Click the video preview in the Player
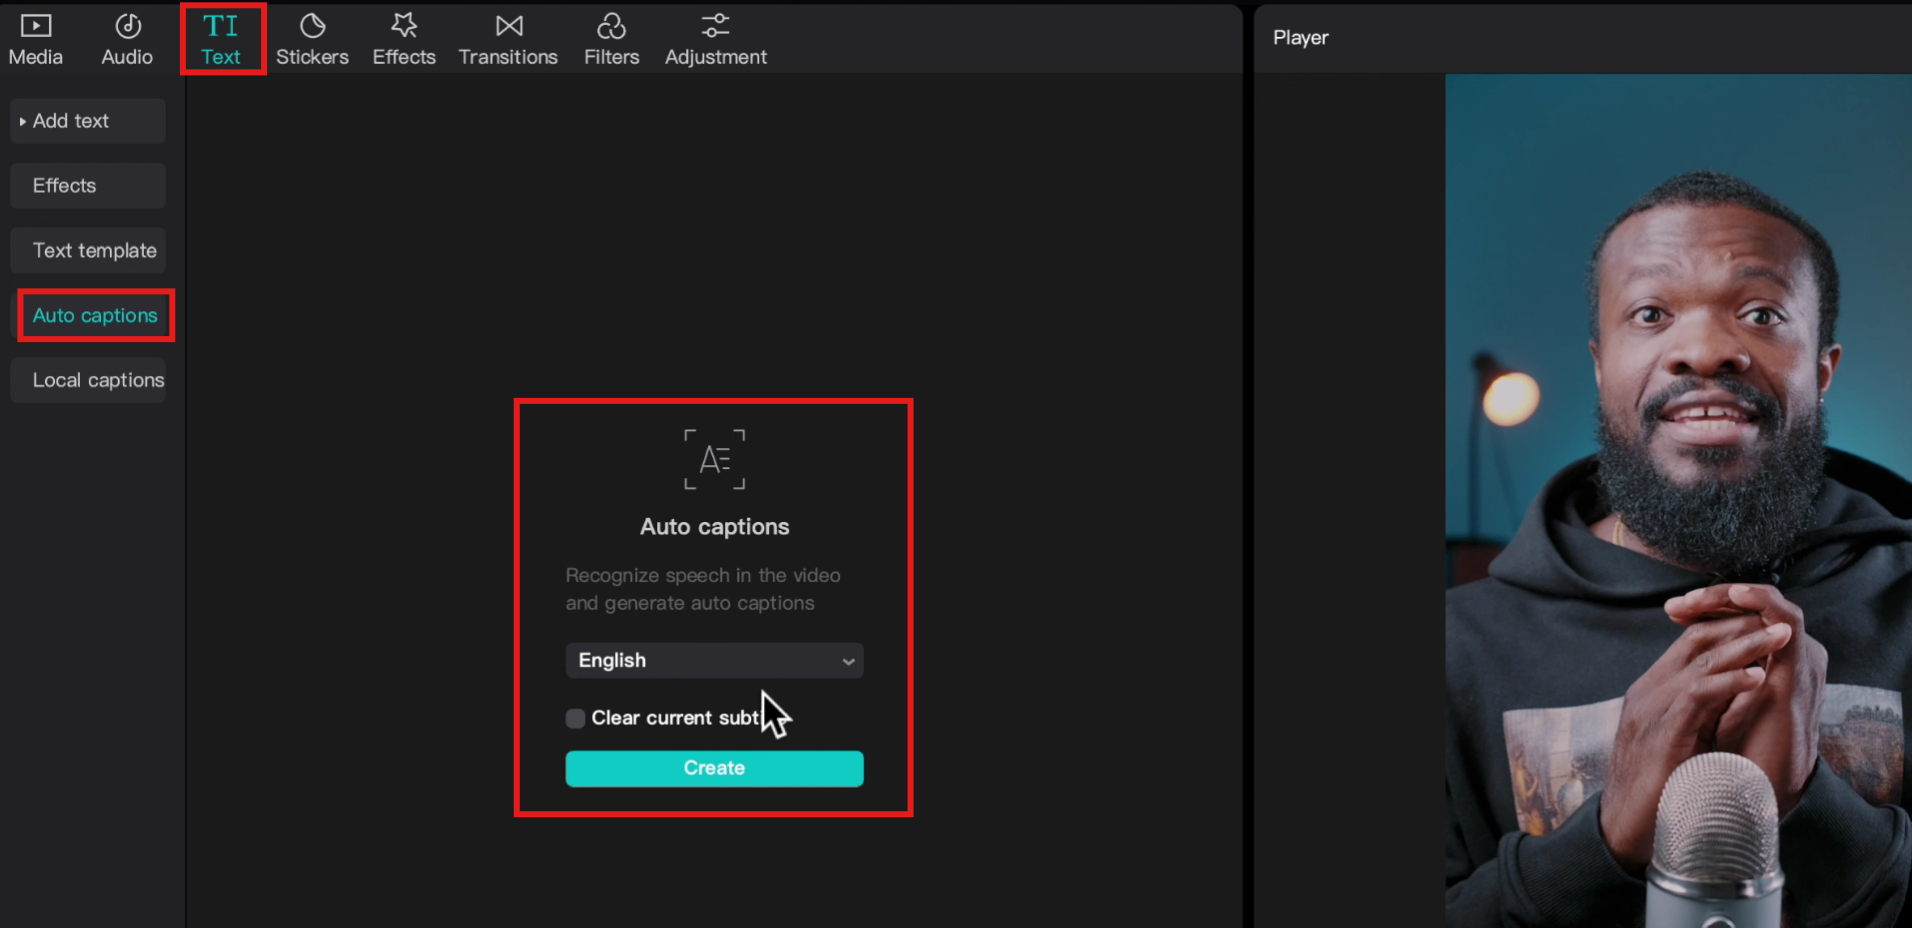1912x928 pixels. 1678,500
